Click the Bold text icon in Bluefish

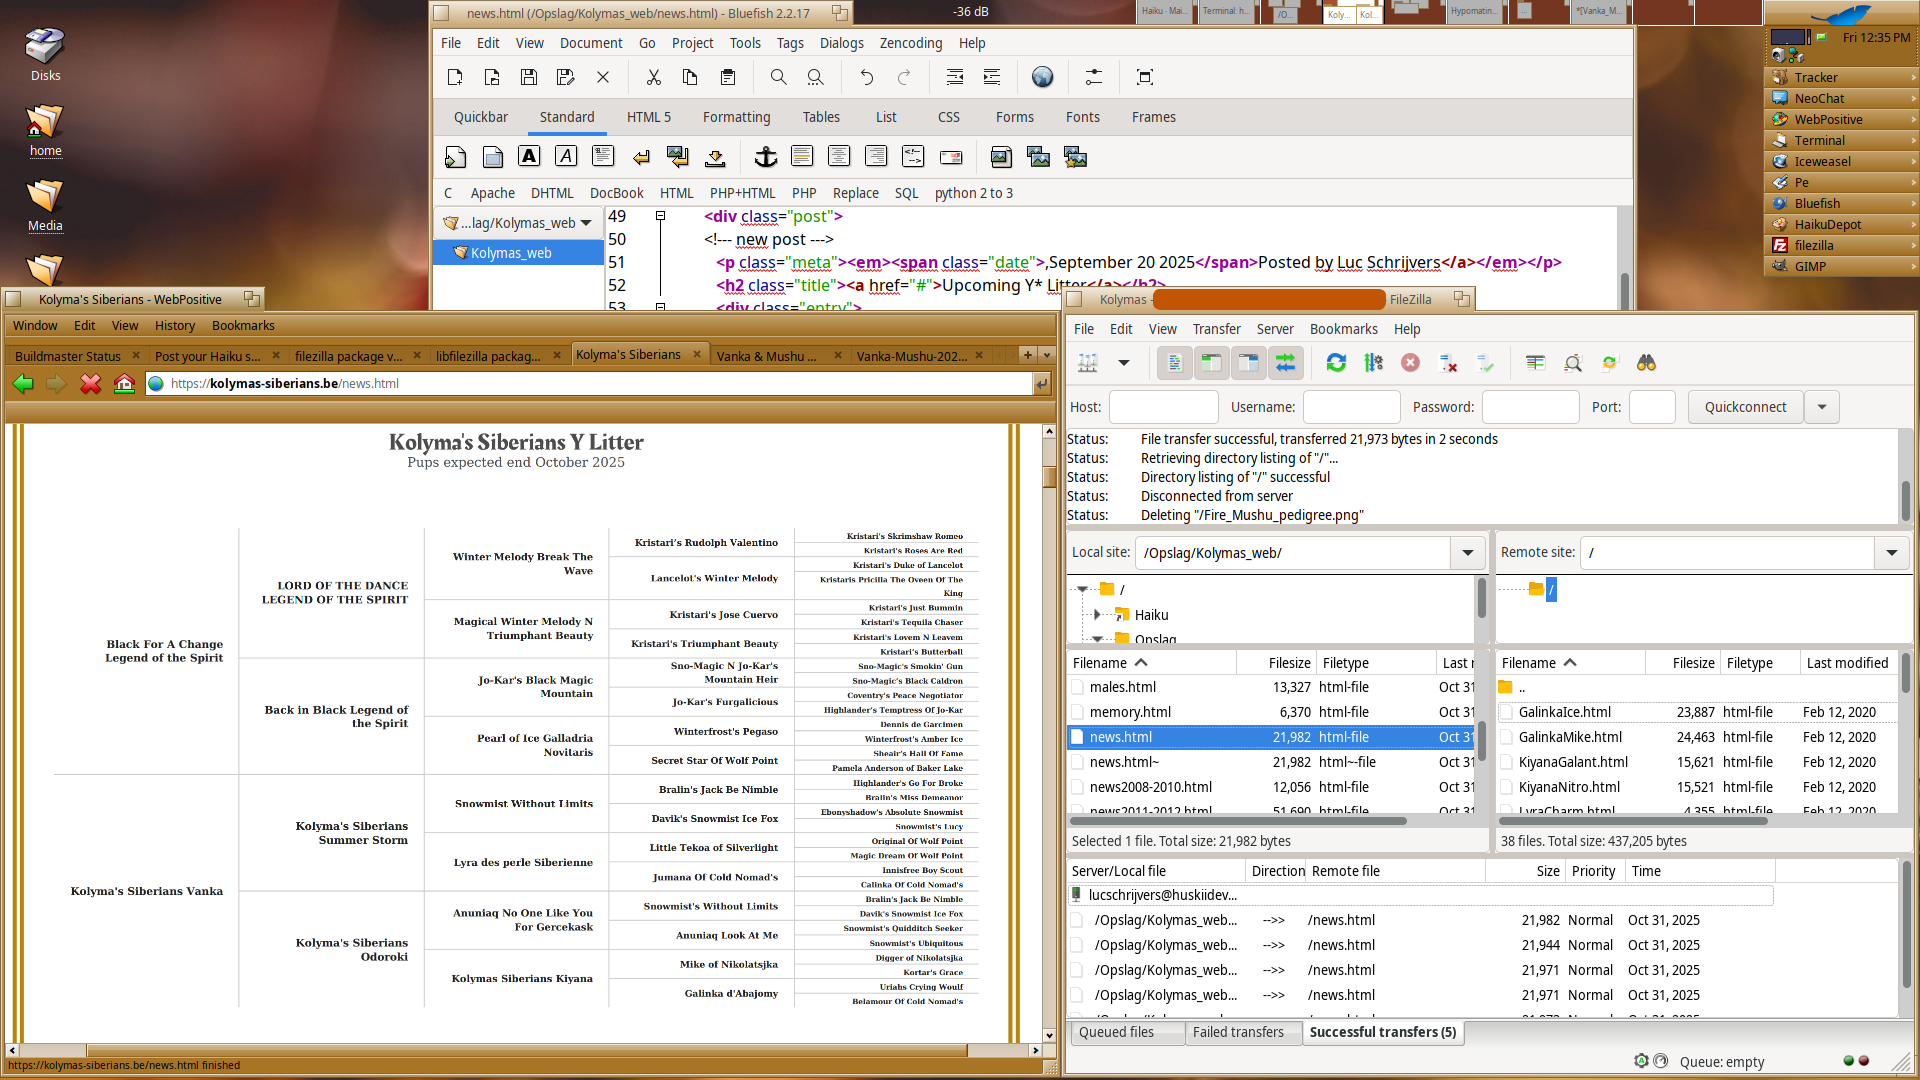point(529,156)
